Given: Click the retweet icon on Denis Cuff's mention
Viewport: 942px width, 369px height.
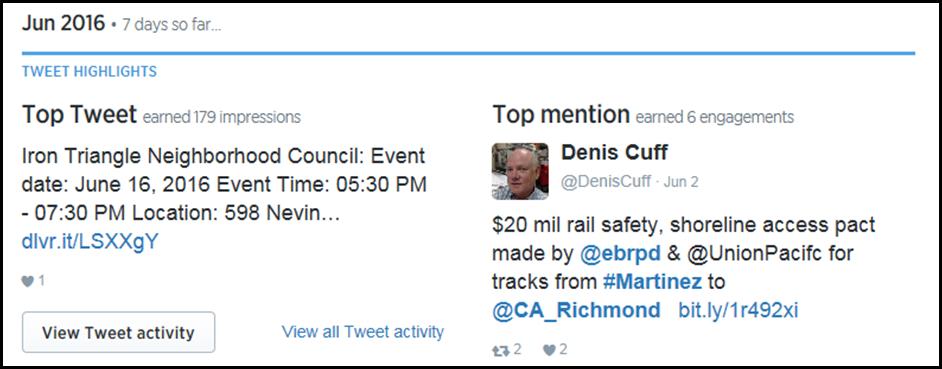Looking at the screenshot, I should coord(500,350).
